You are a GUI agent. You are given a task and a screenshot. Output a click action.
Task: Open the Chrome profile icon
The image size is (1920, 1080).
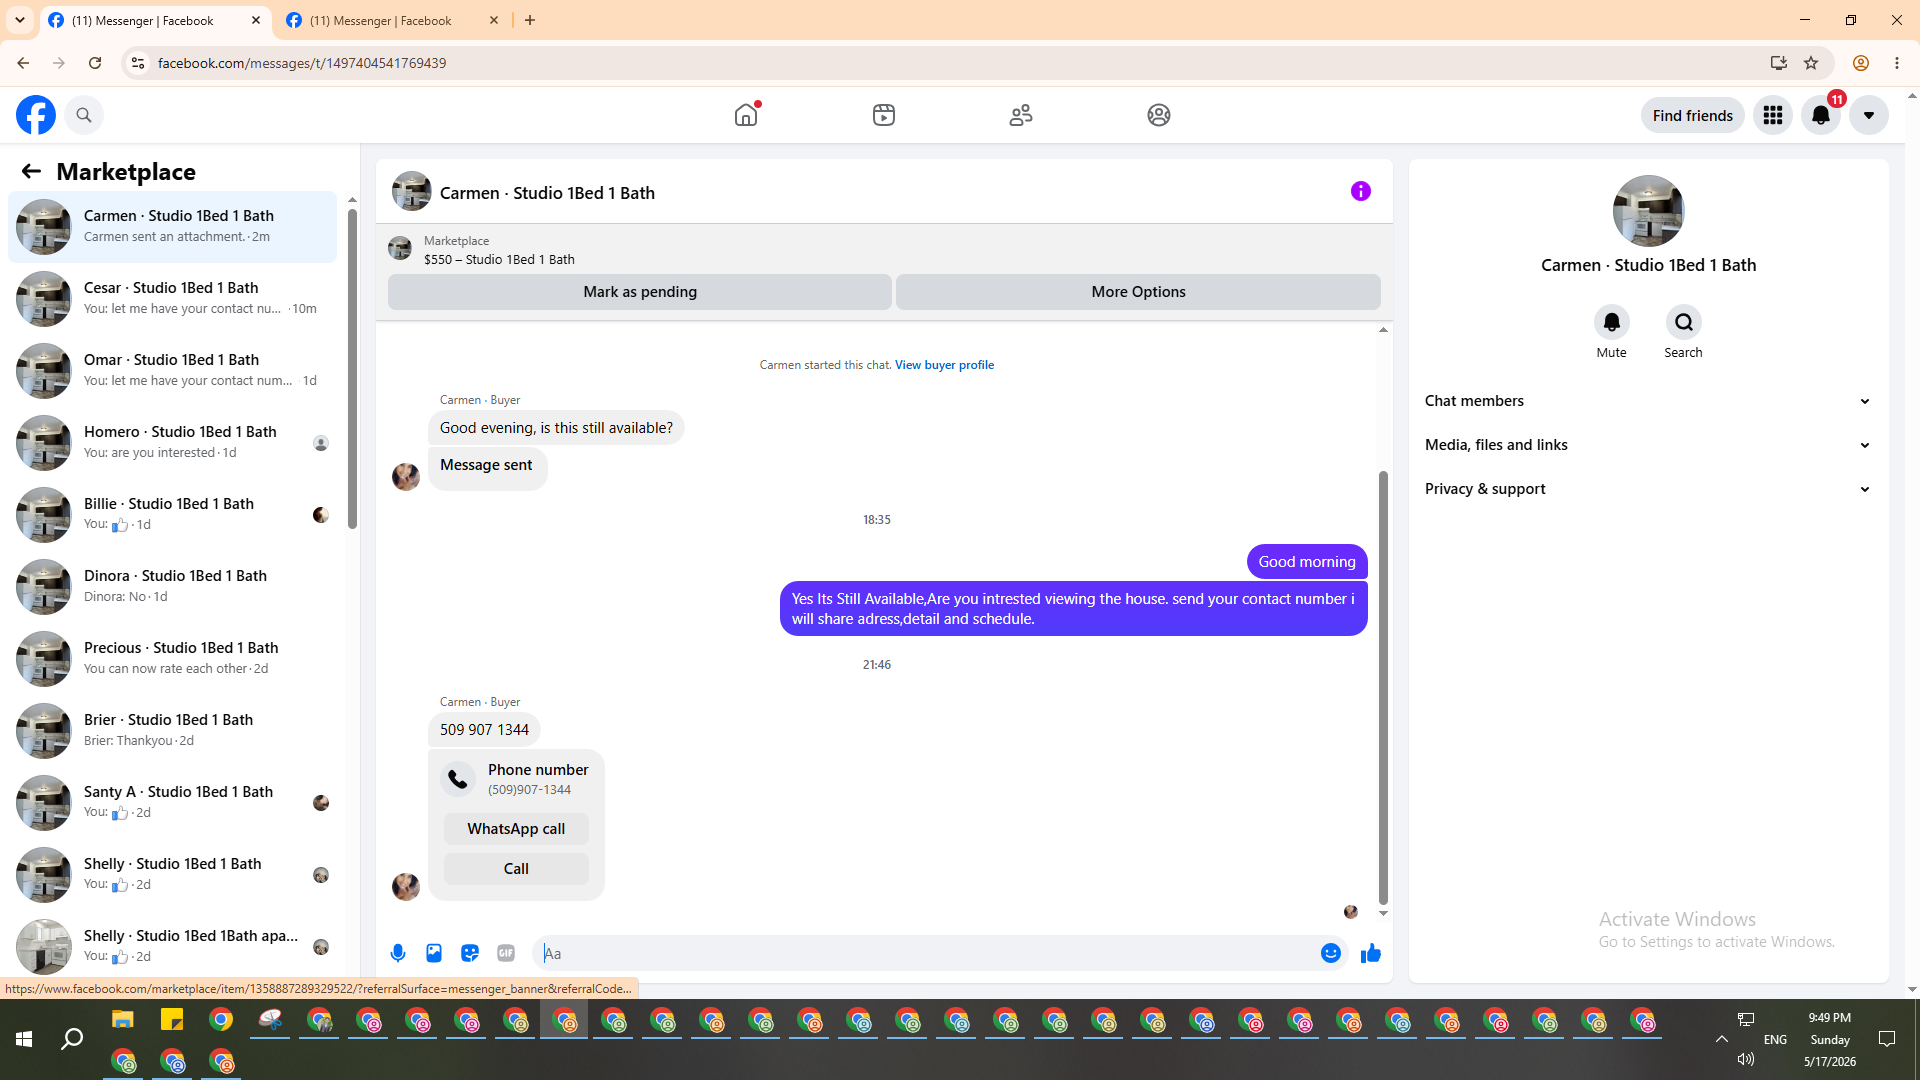(x=1861, y=63)
